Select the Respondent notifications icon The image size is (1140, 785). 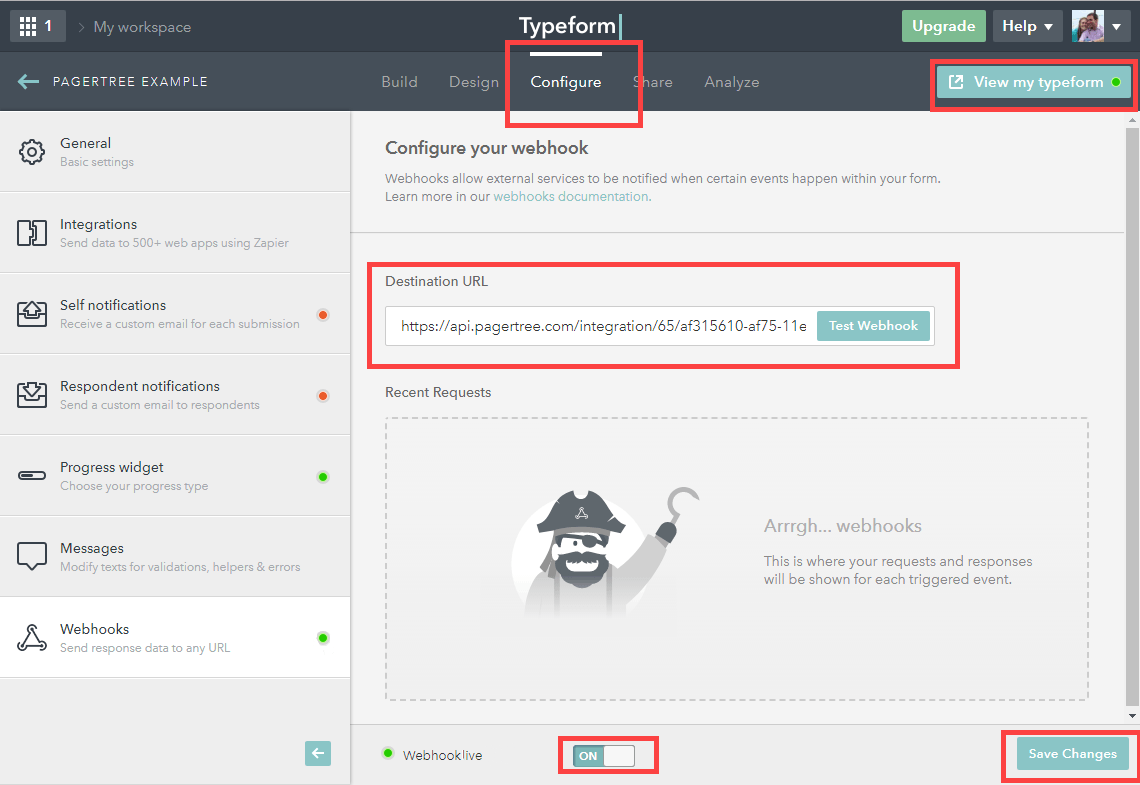[x=32, y=395]
